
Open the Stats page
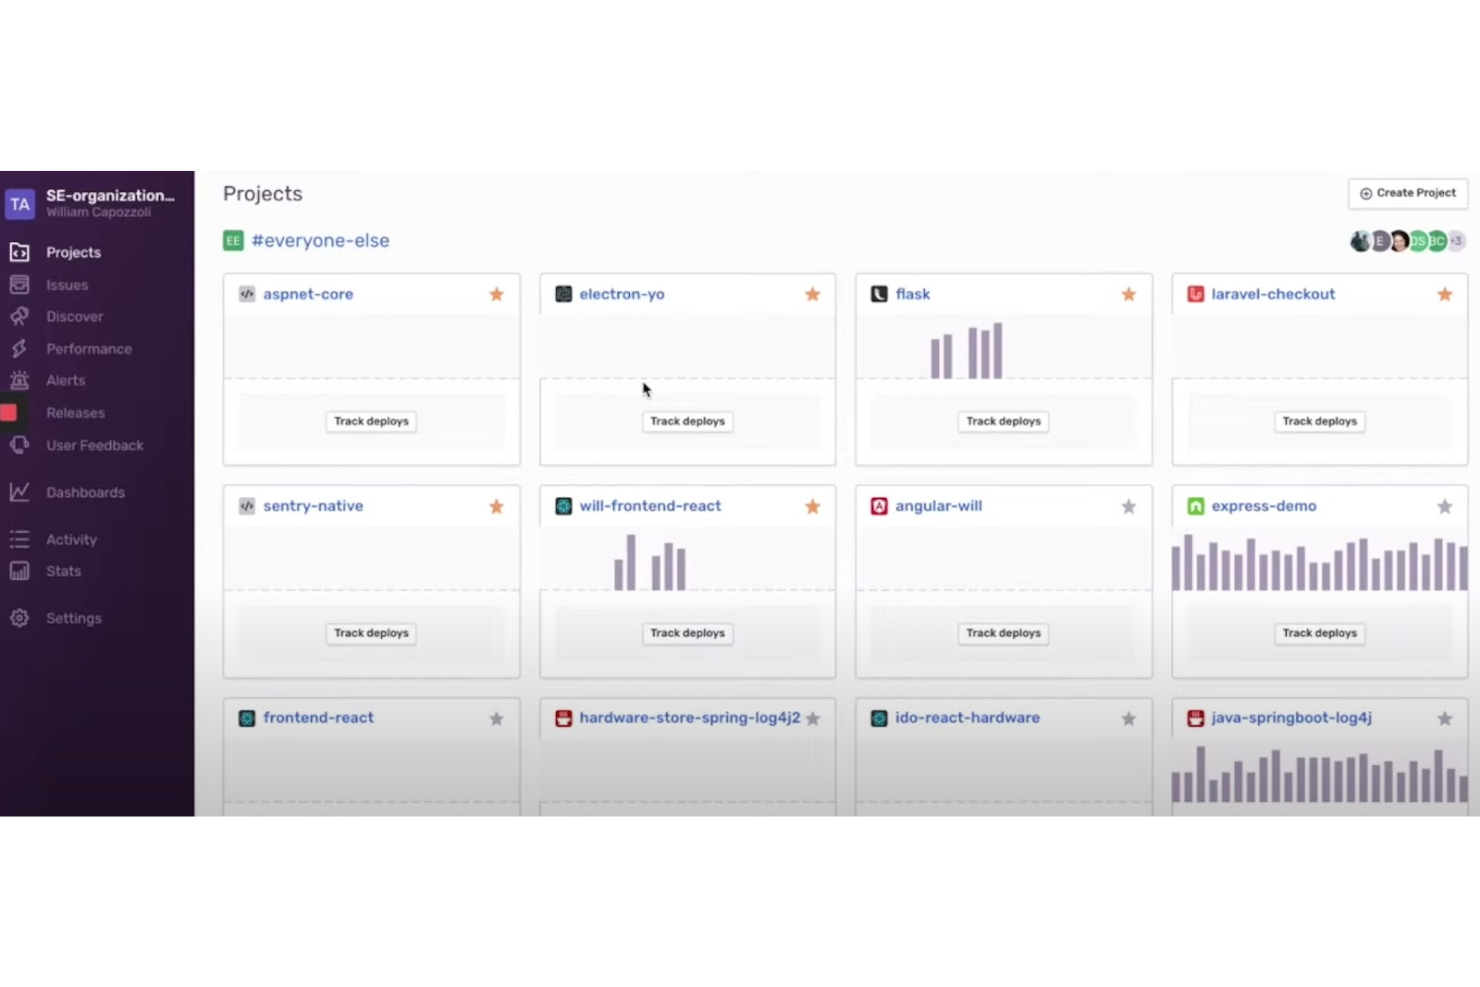click(63, 571)
